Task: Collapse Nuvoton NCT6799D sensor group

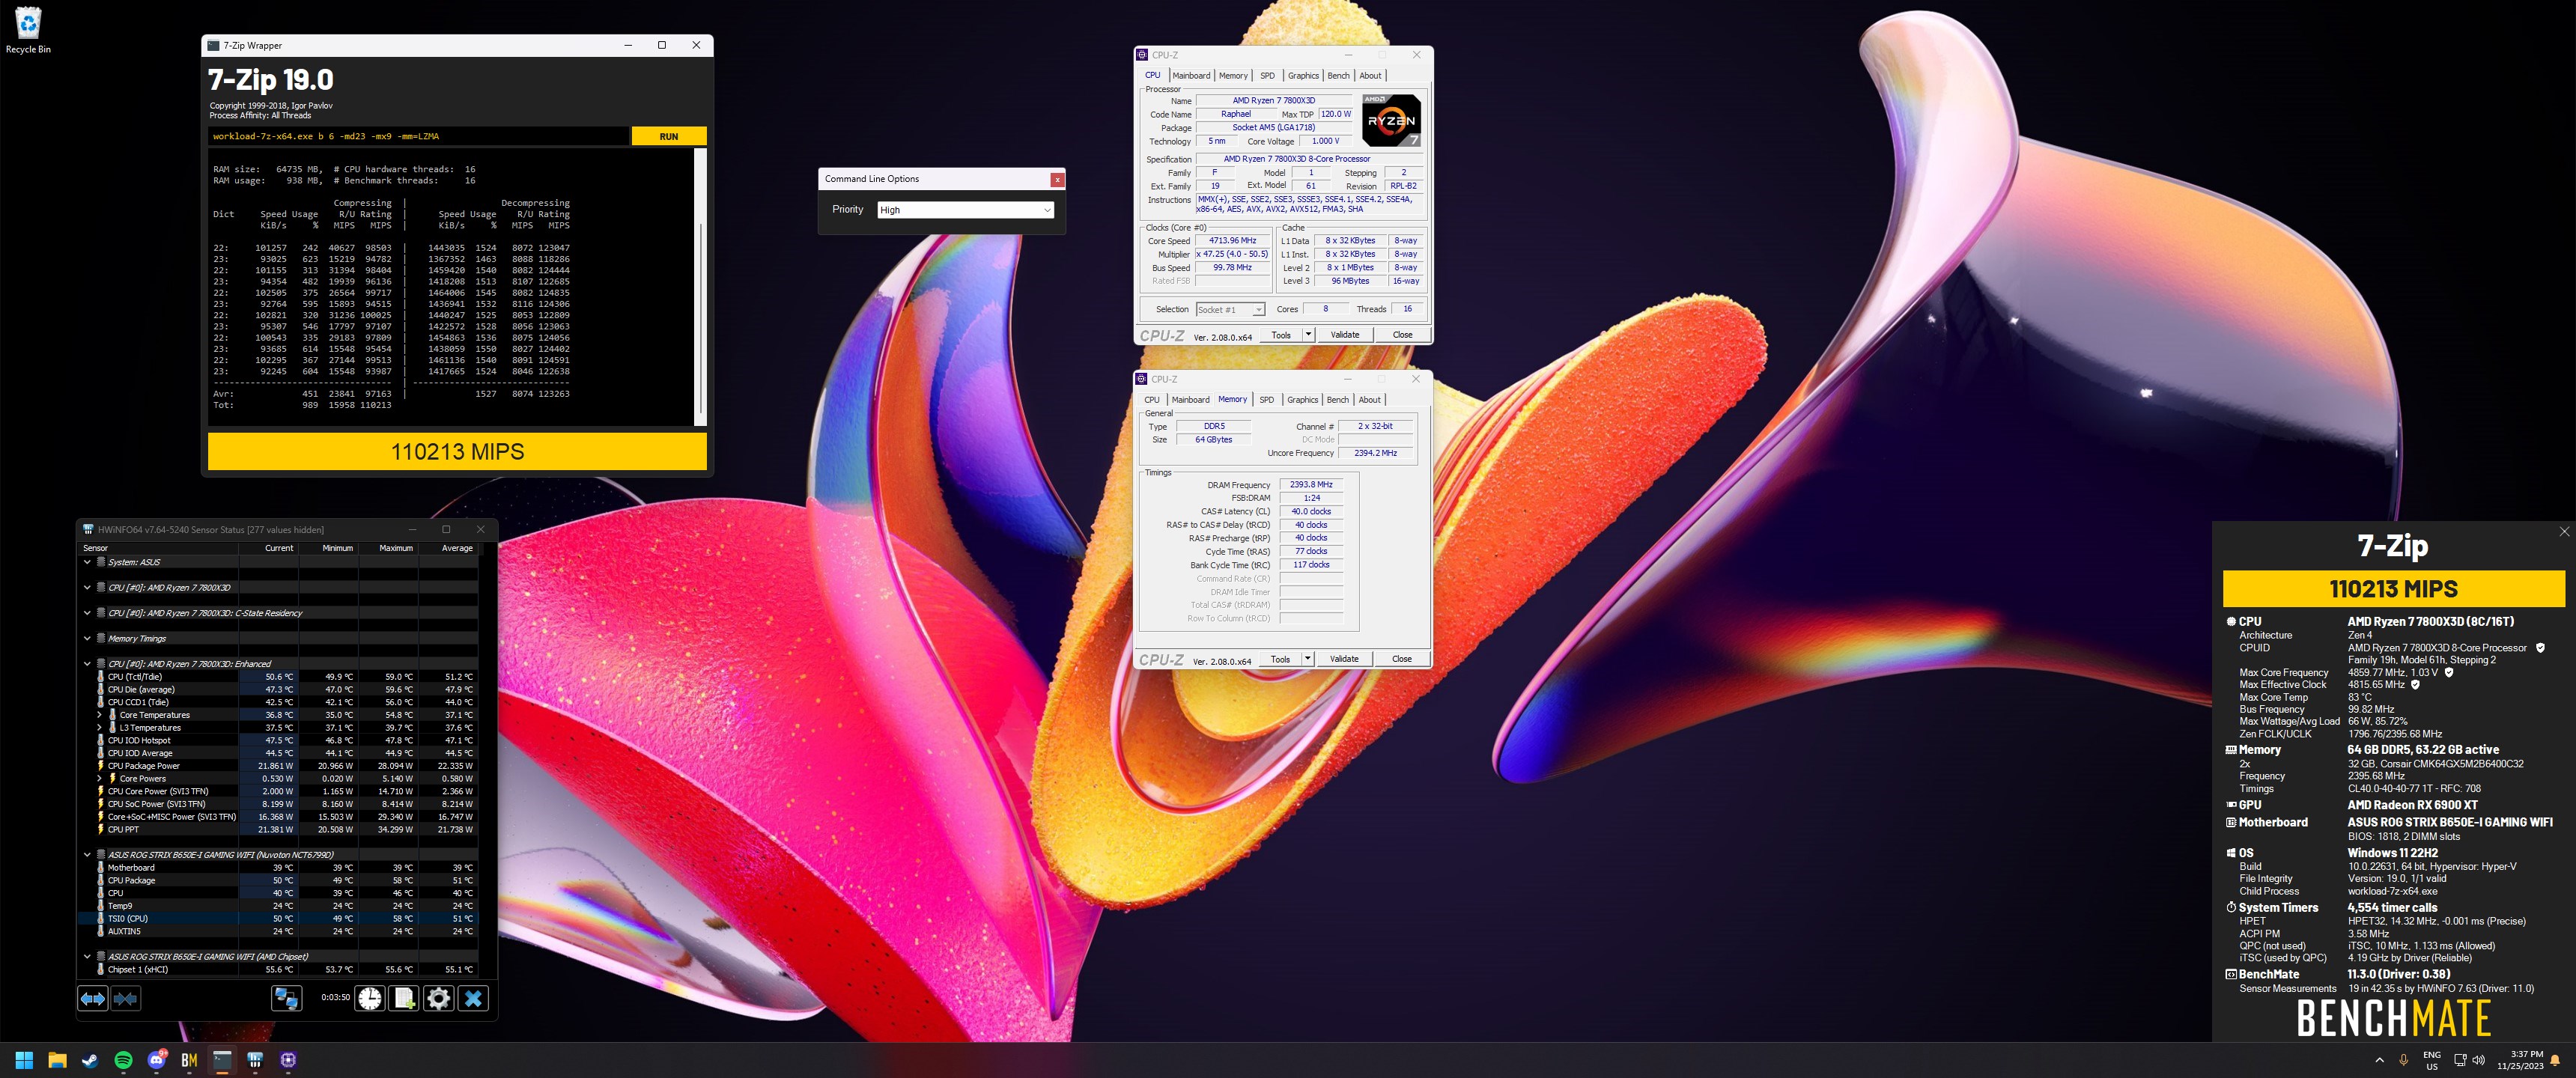Action: click(x=87, y=855)
